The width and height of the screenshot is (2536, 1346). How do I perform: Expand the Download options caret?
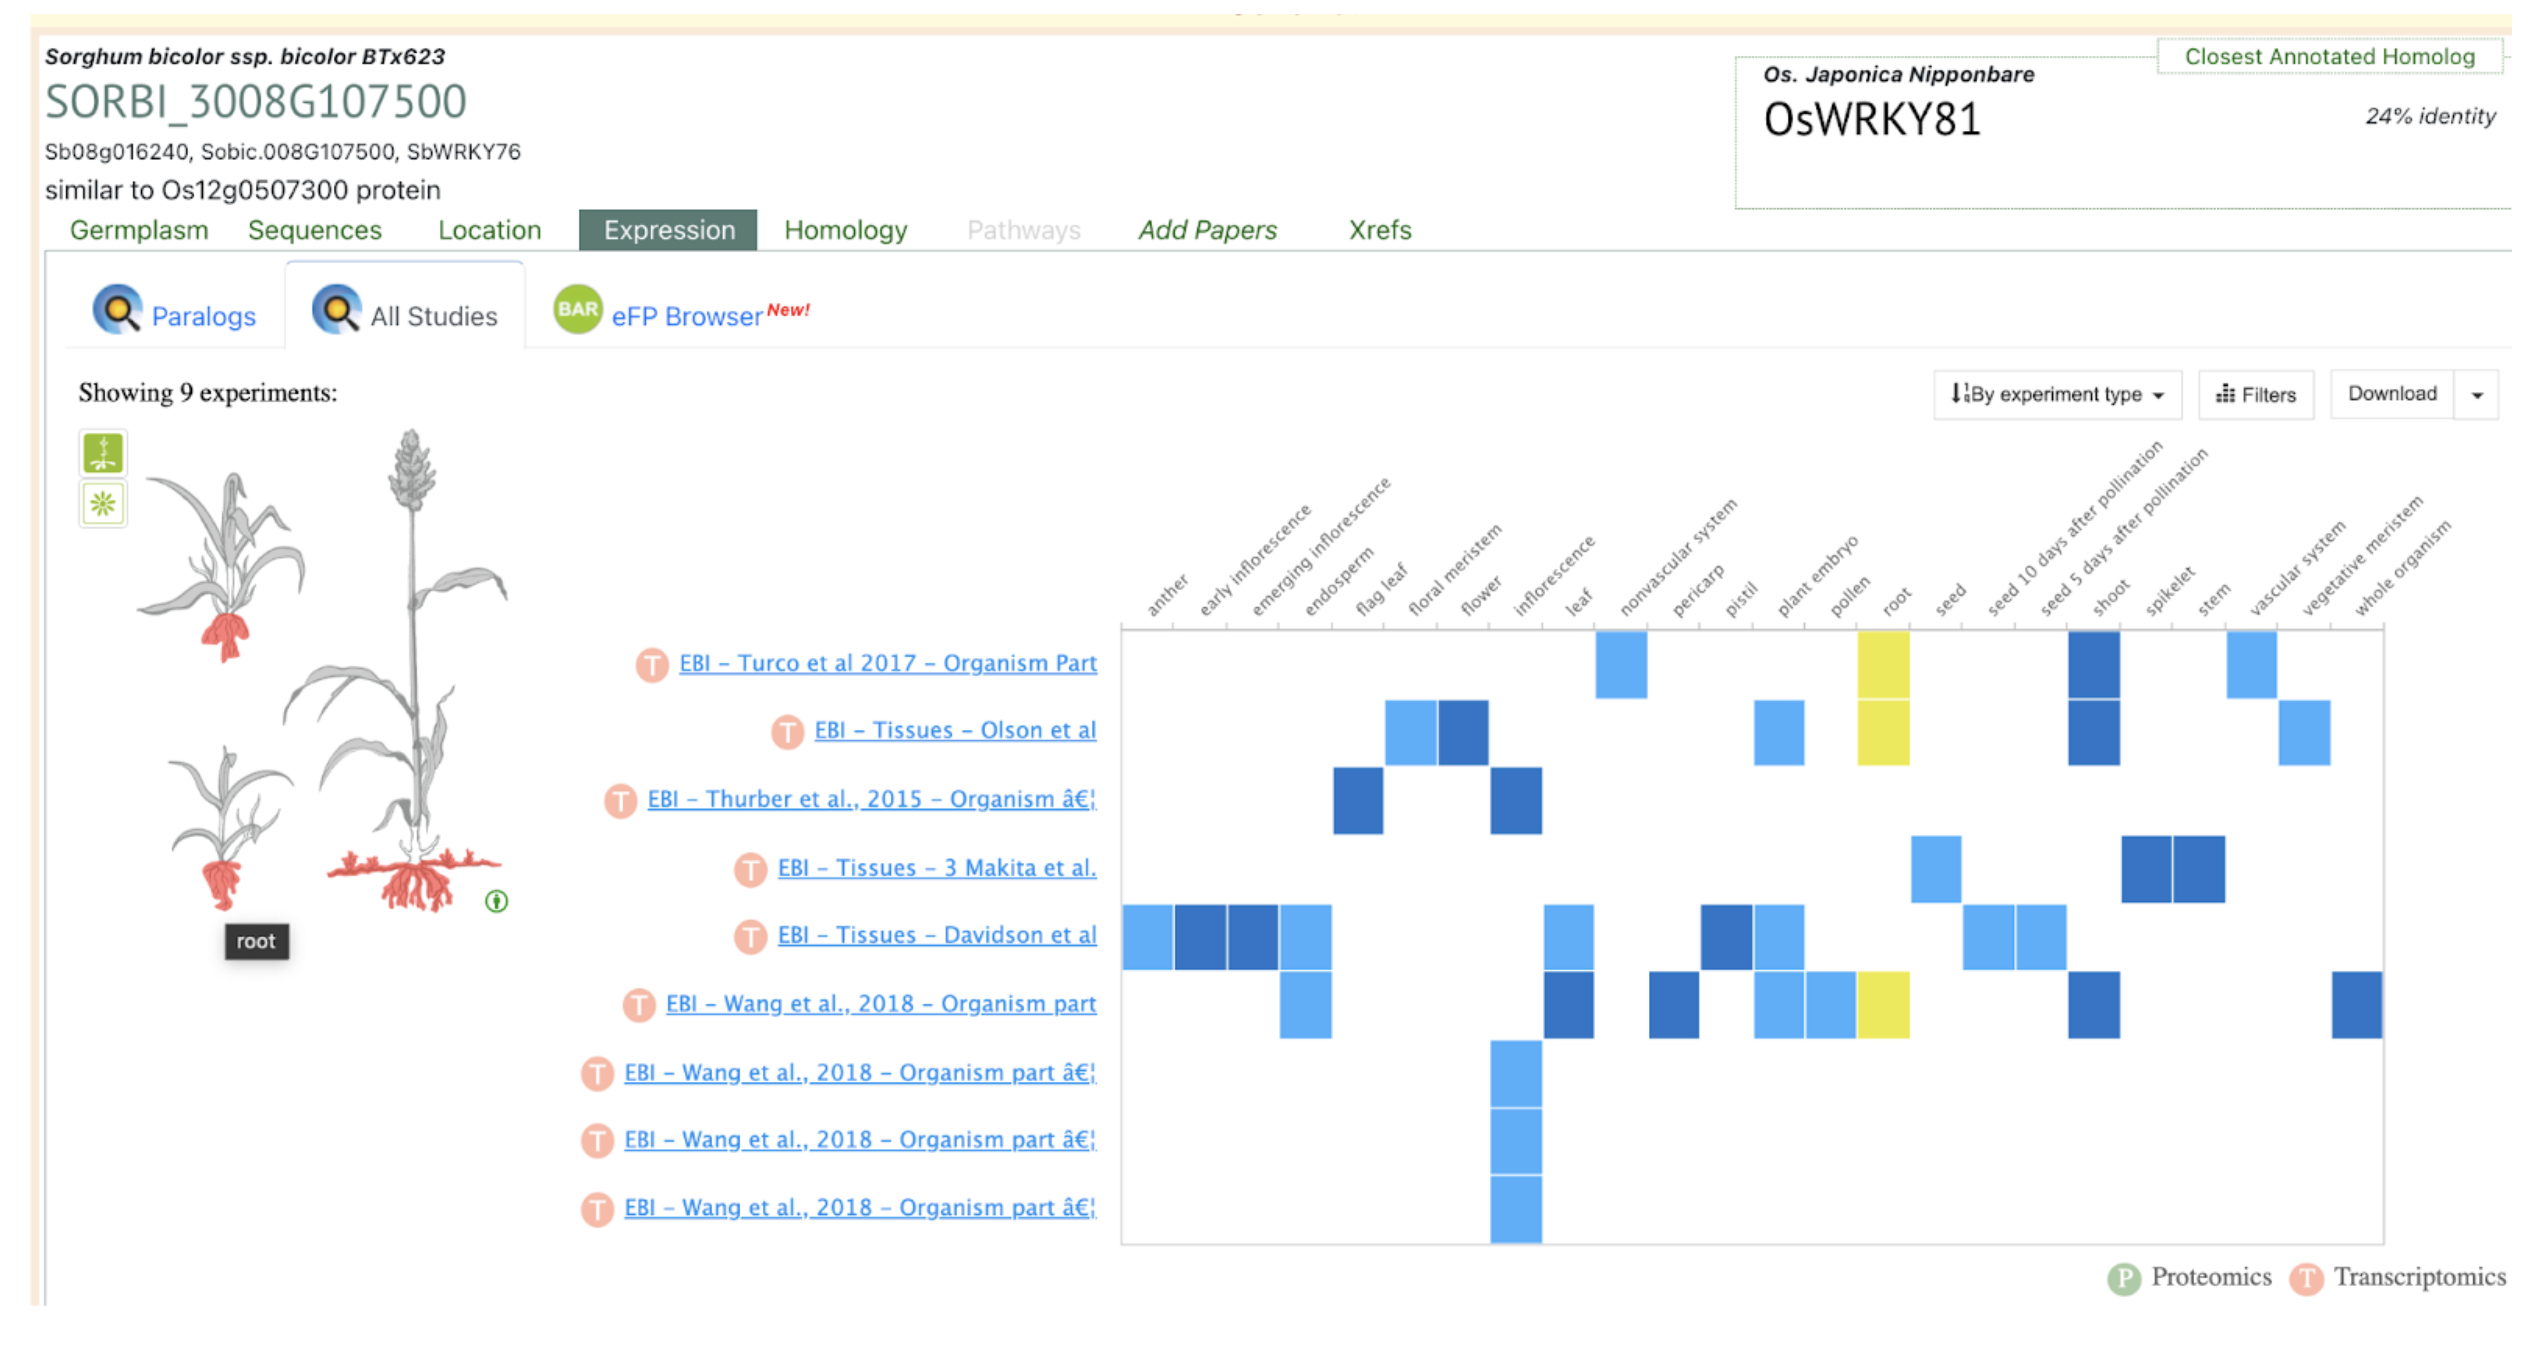(2477, 394)
